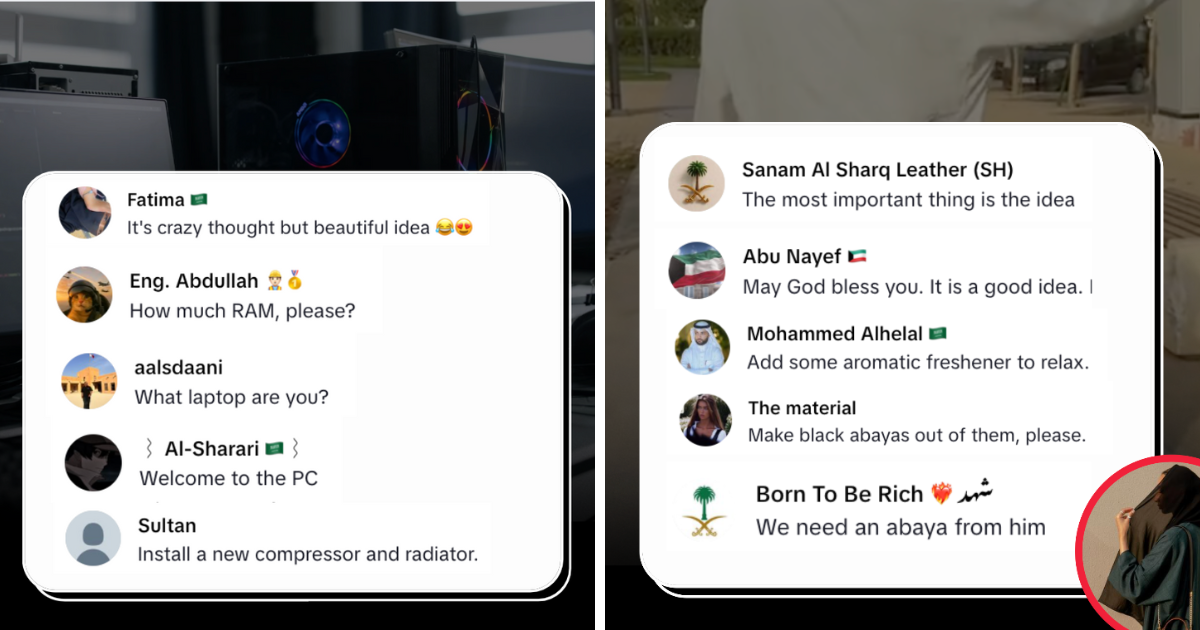Open the RGB computer fan background image
Screen dimensions: 1200x630
coord(324,127)
